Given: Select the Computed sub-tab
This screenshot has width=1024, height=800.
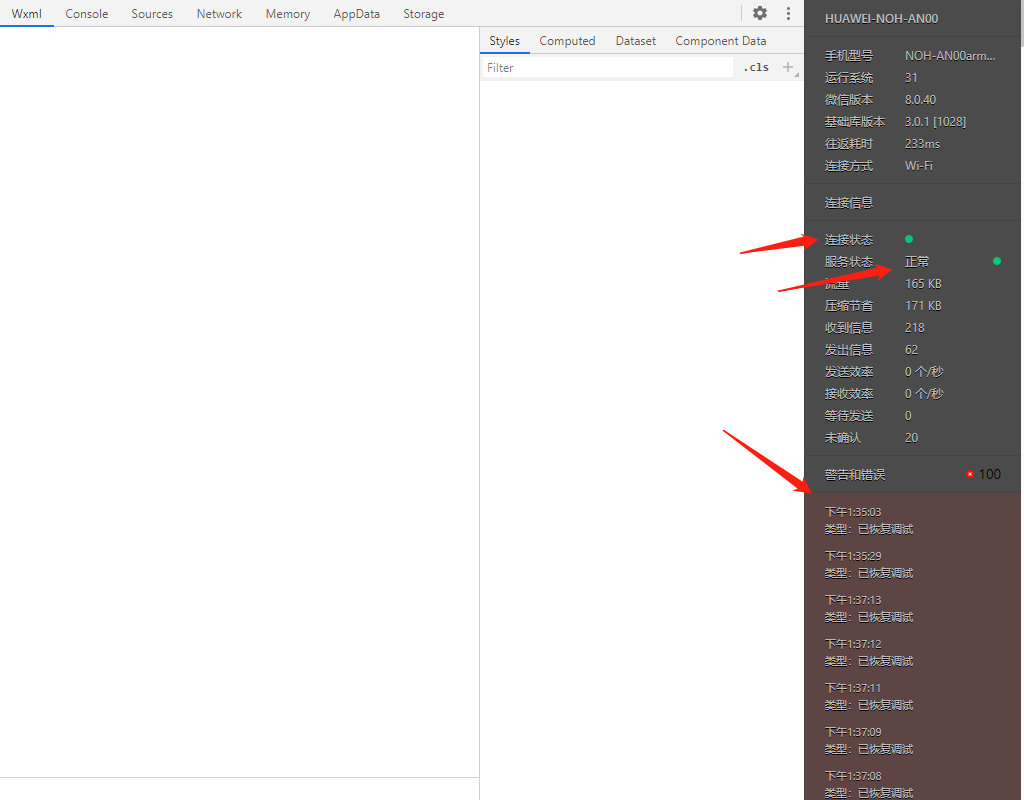Looking at the screenshot, I should point(568,40).
